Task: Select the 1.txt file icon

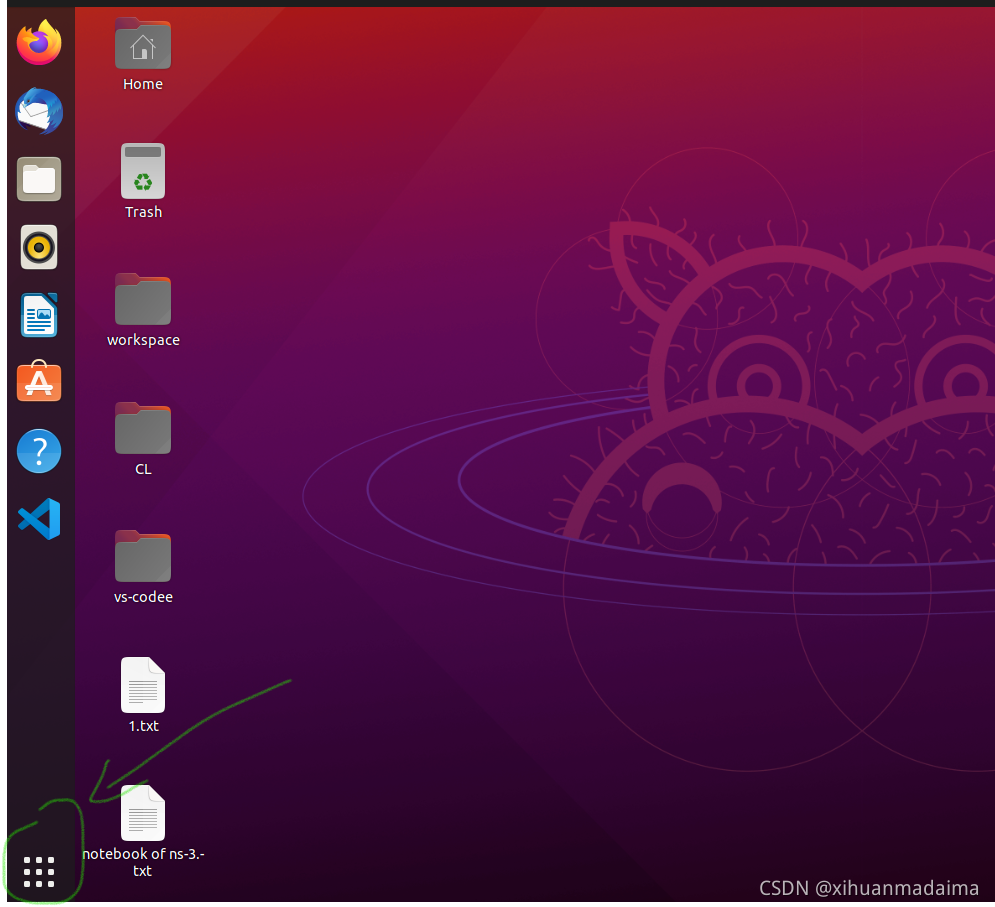Action: click(x=143, y=685)
